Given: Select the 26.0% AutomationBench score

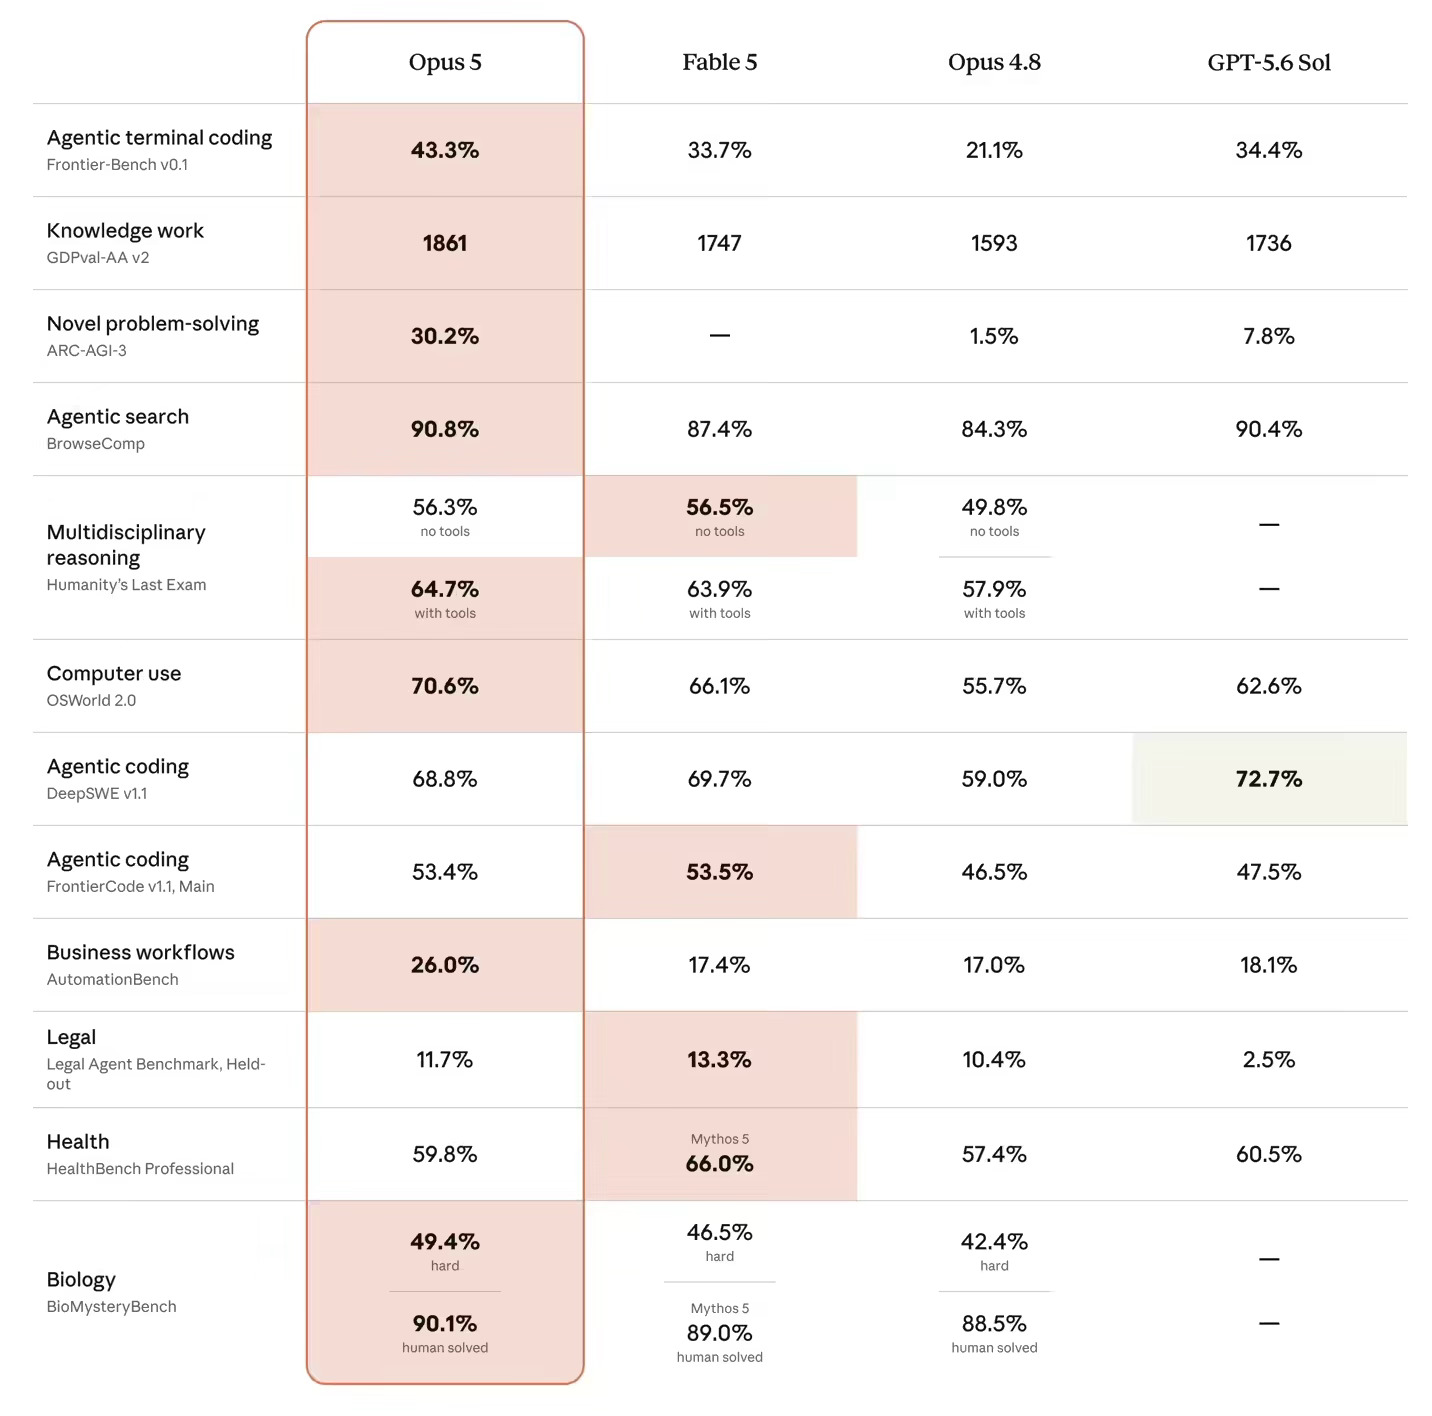Looking at the screenshot, I should point(445,965).
